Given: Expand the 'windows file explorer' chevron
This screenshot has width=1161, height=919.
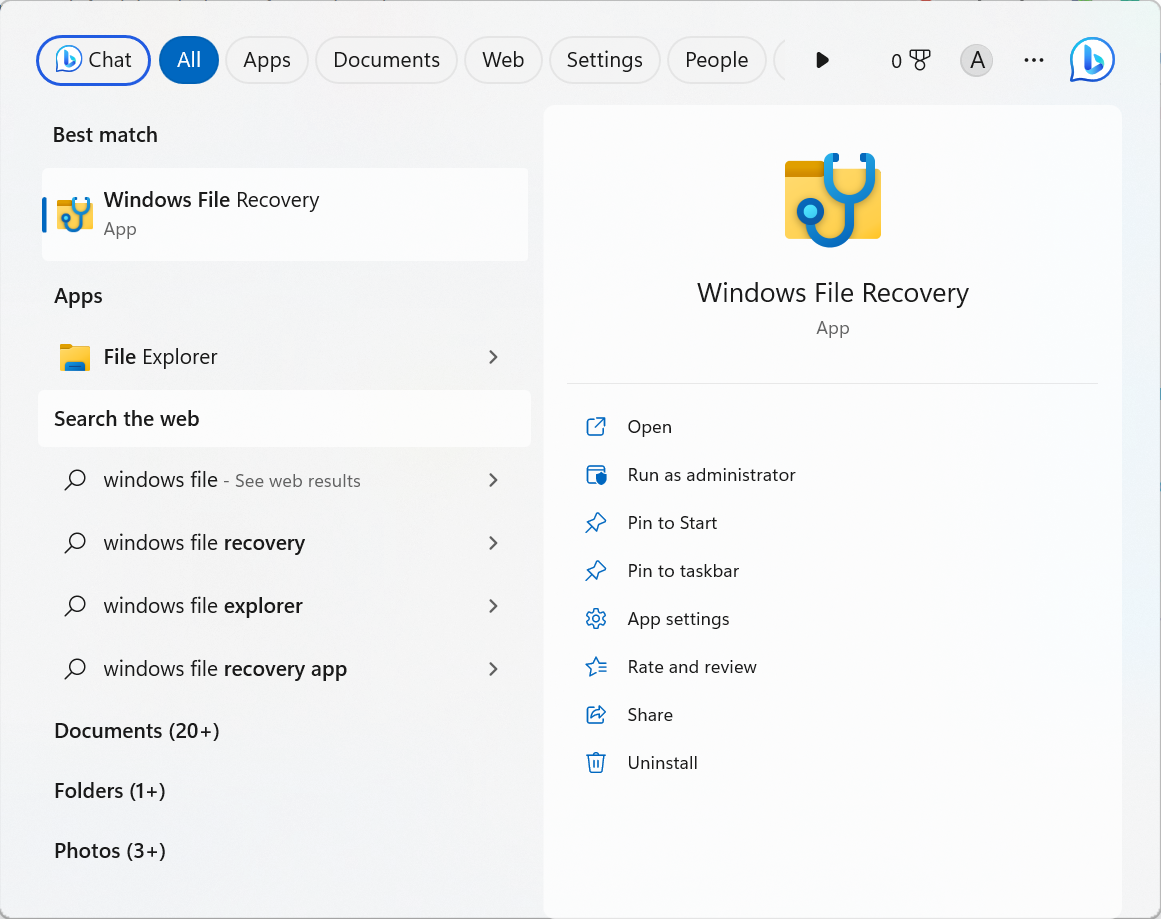Looking at the screenshot, I should coord(493,606).
